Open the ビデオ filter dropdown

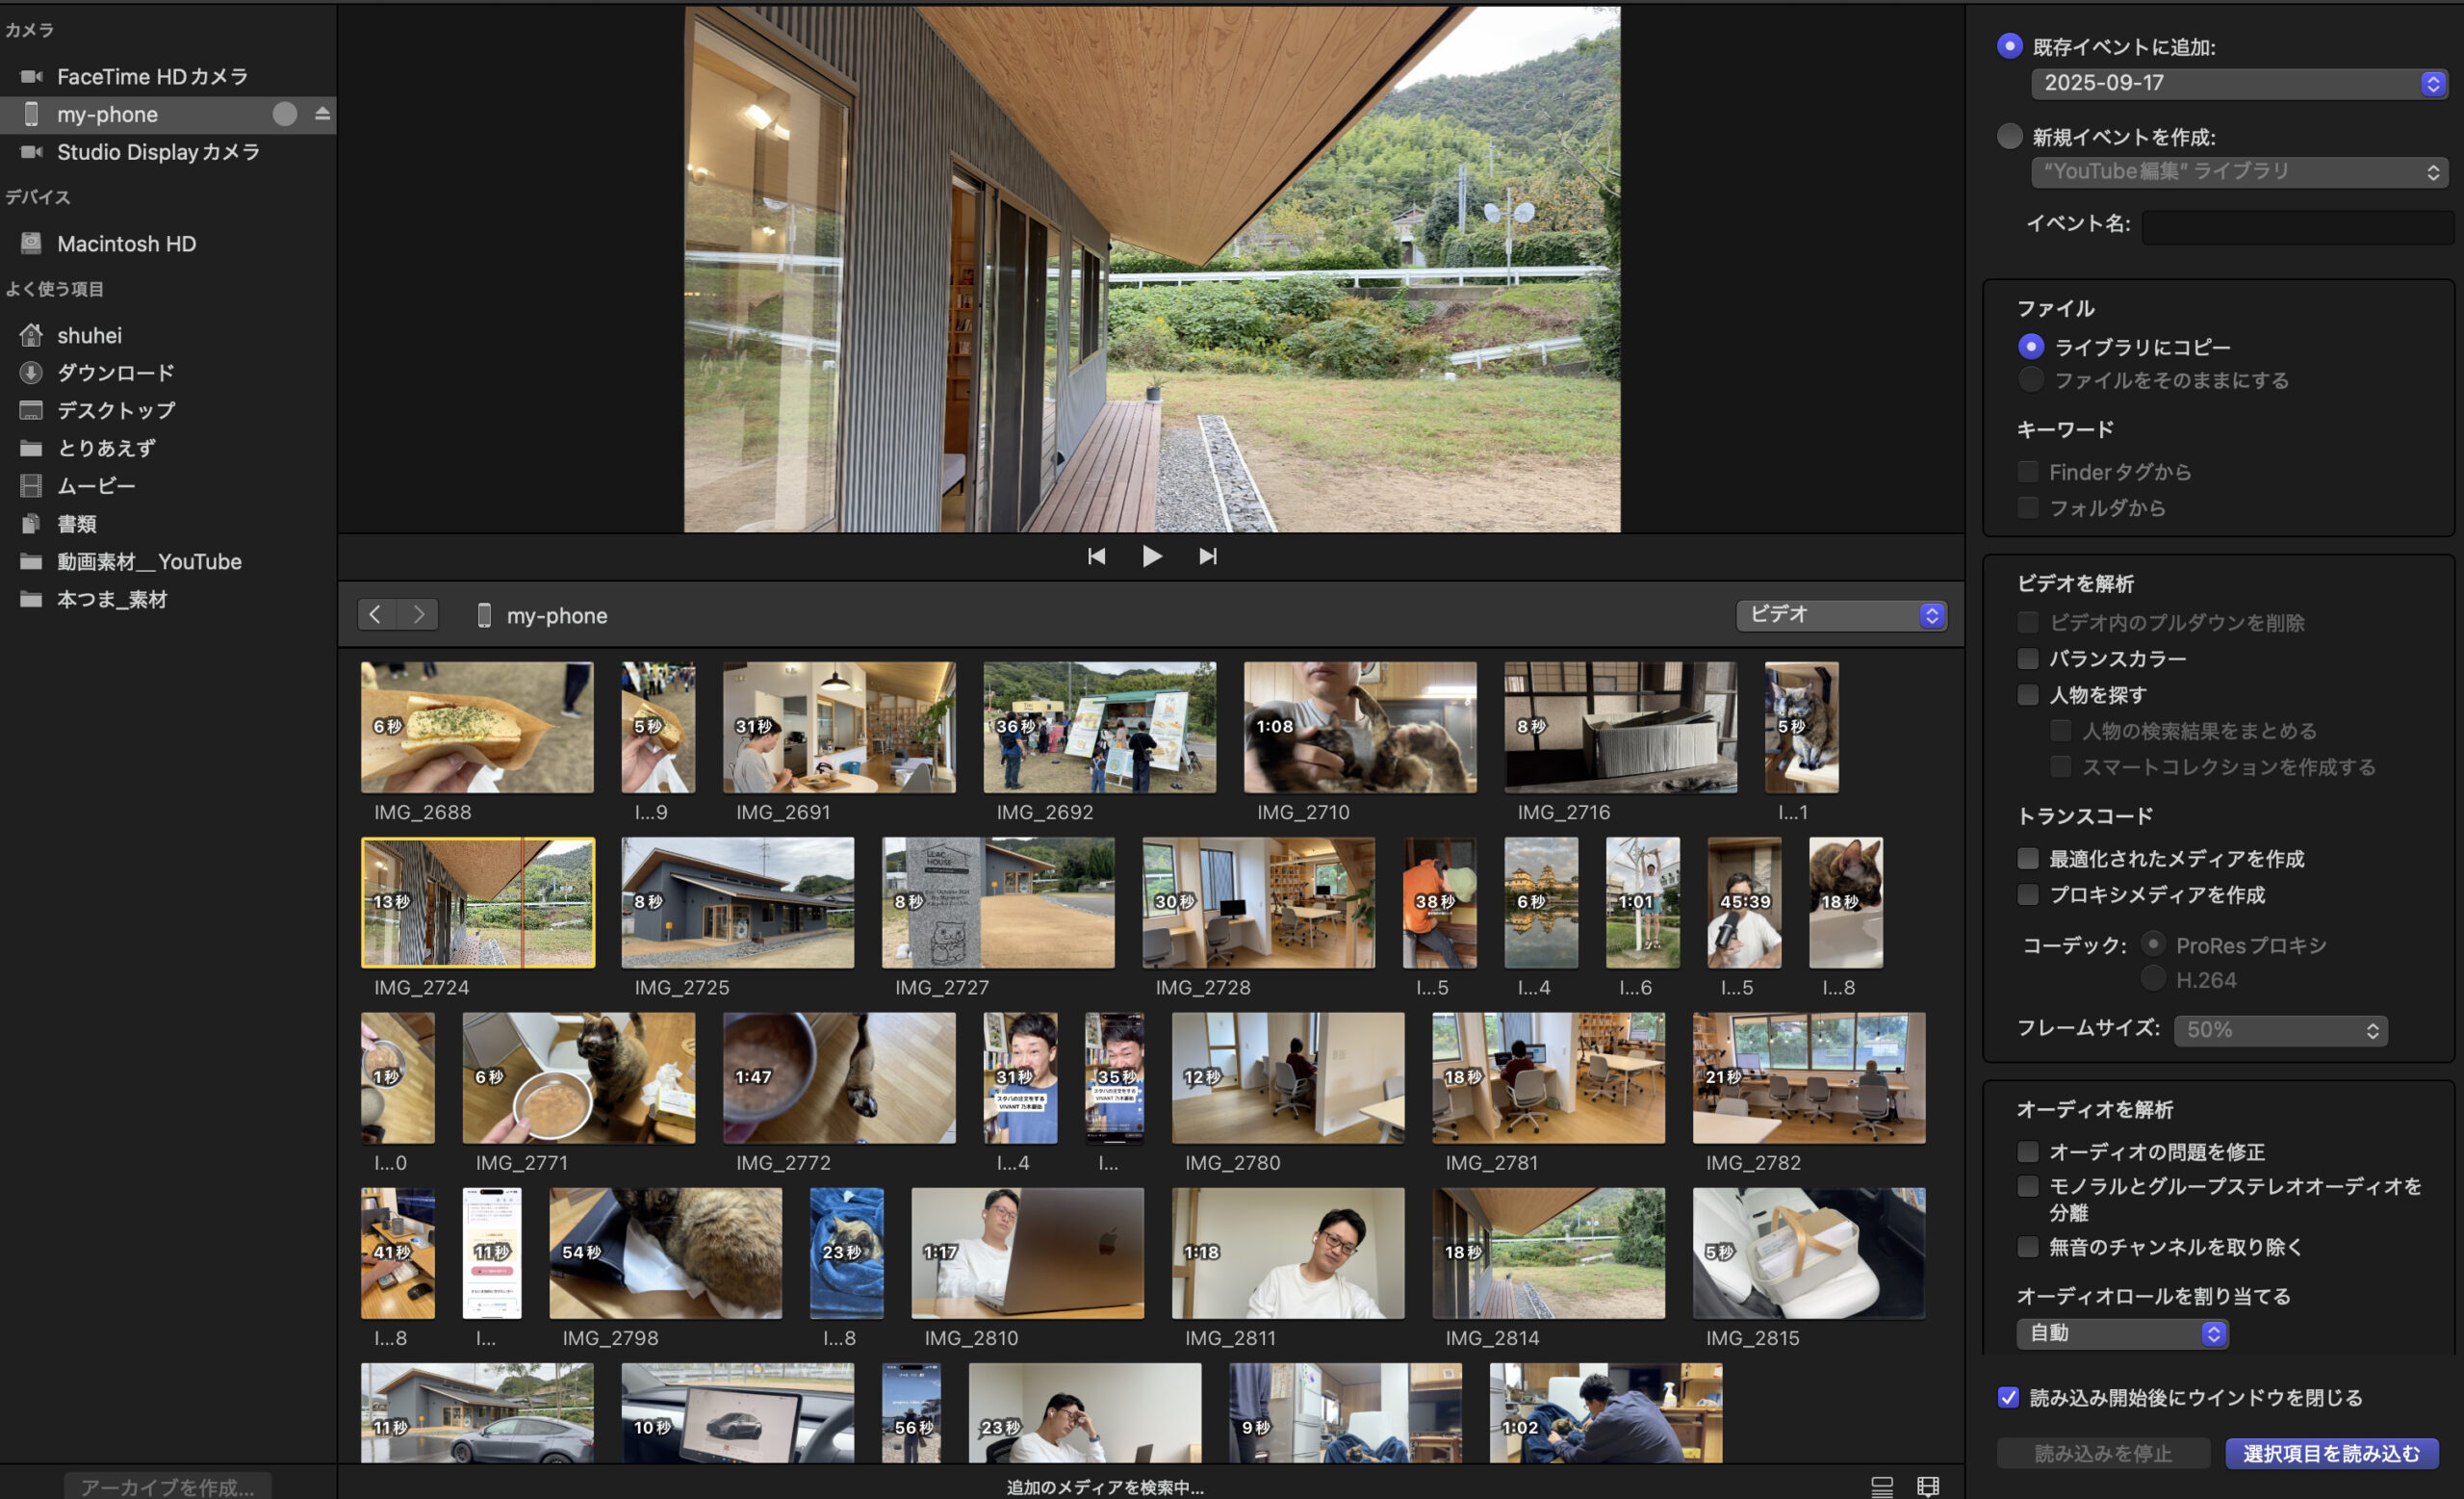pos(1841,614)
